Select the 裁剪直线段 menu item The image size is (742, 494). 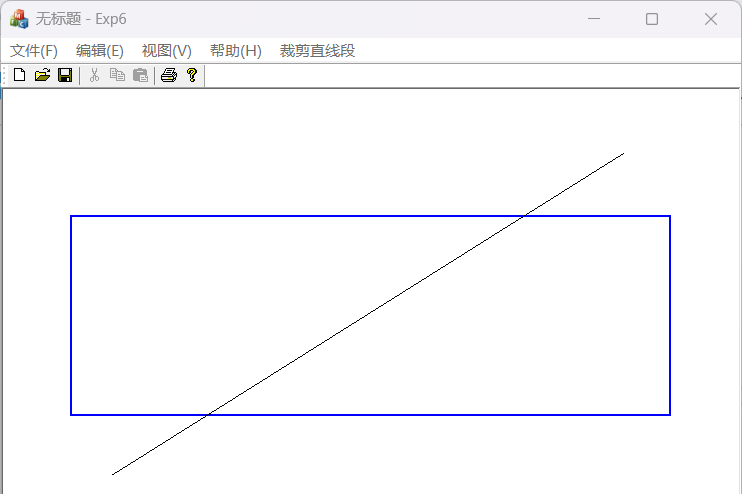point(317,51)
